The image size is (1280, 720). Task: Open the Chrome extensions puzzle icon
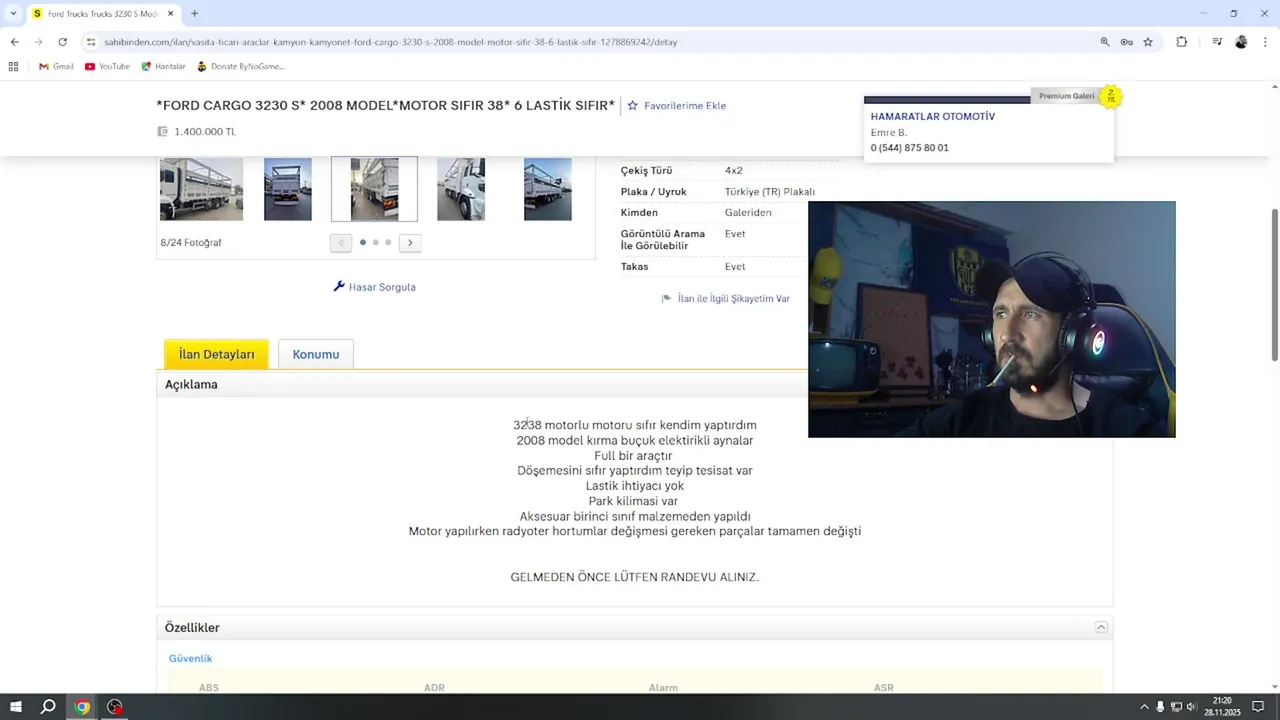click(1182, 42)
